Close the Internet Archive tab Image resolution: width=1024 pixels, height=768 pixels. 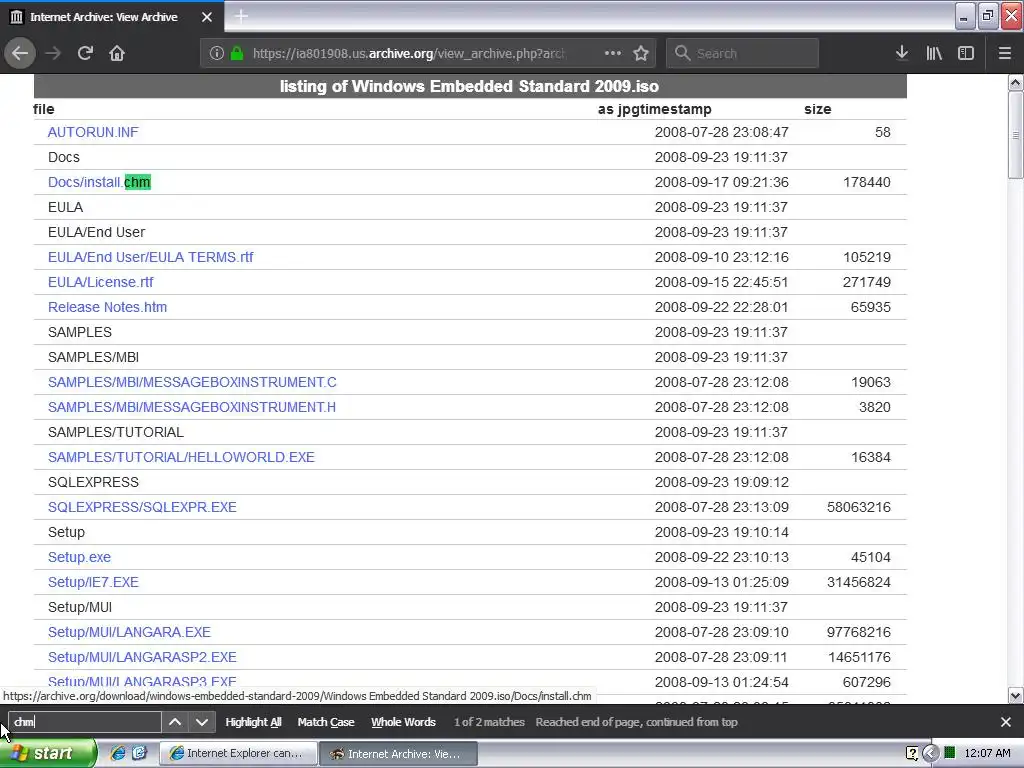coord(207,17)
